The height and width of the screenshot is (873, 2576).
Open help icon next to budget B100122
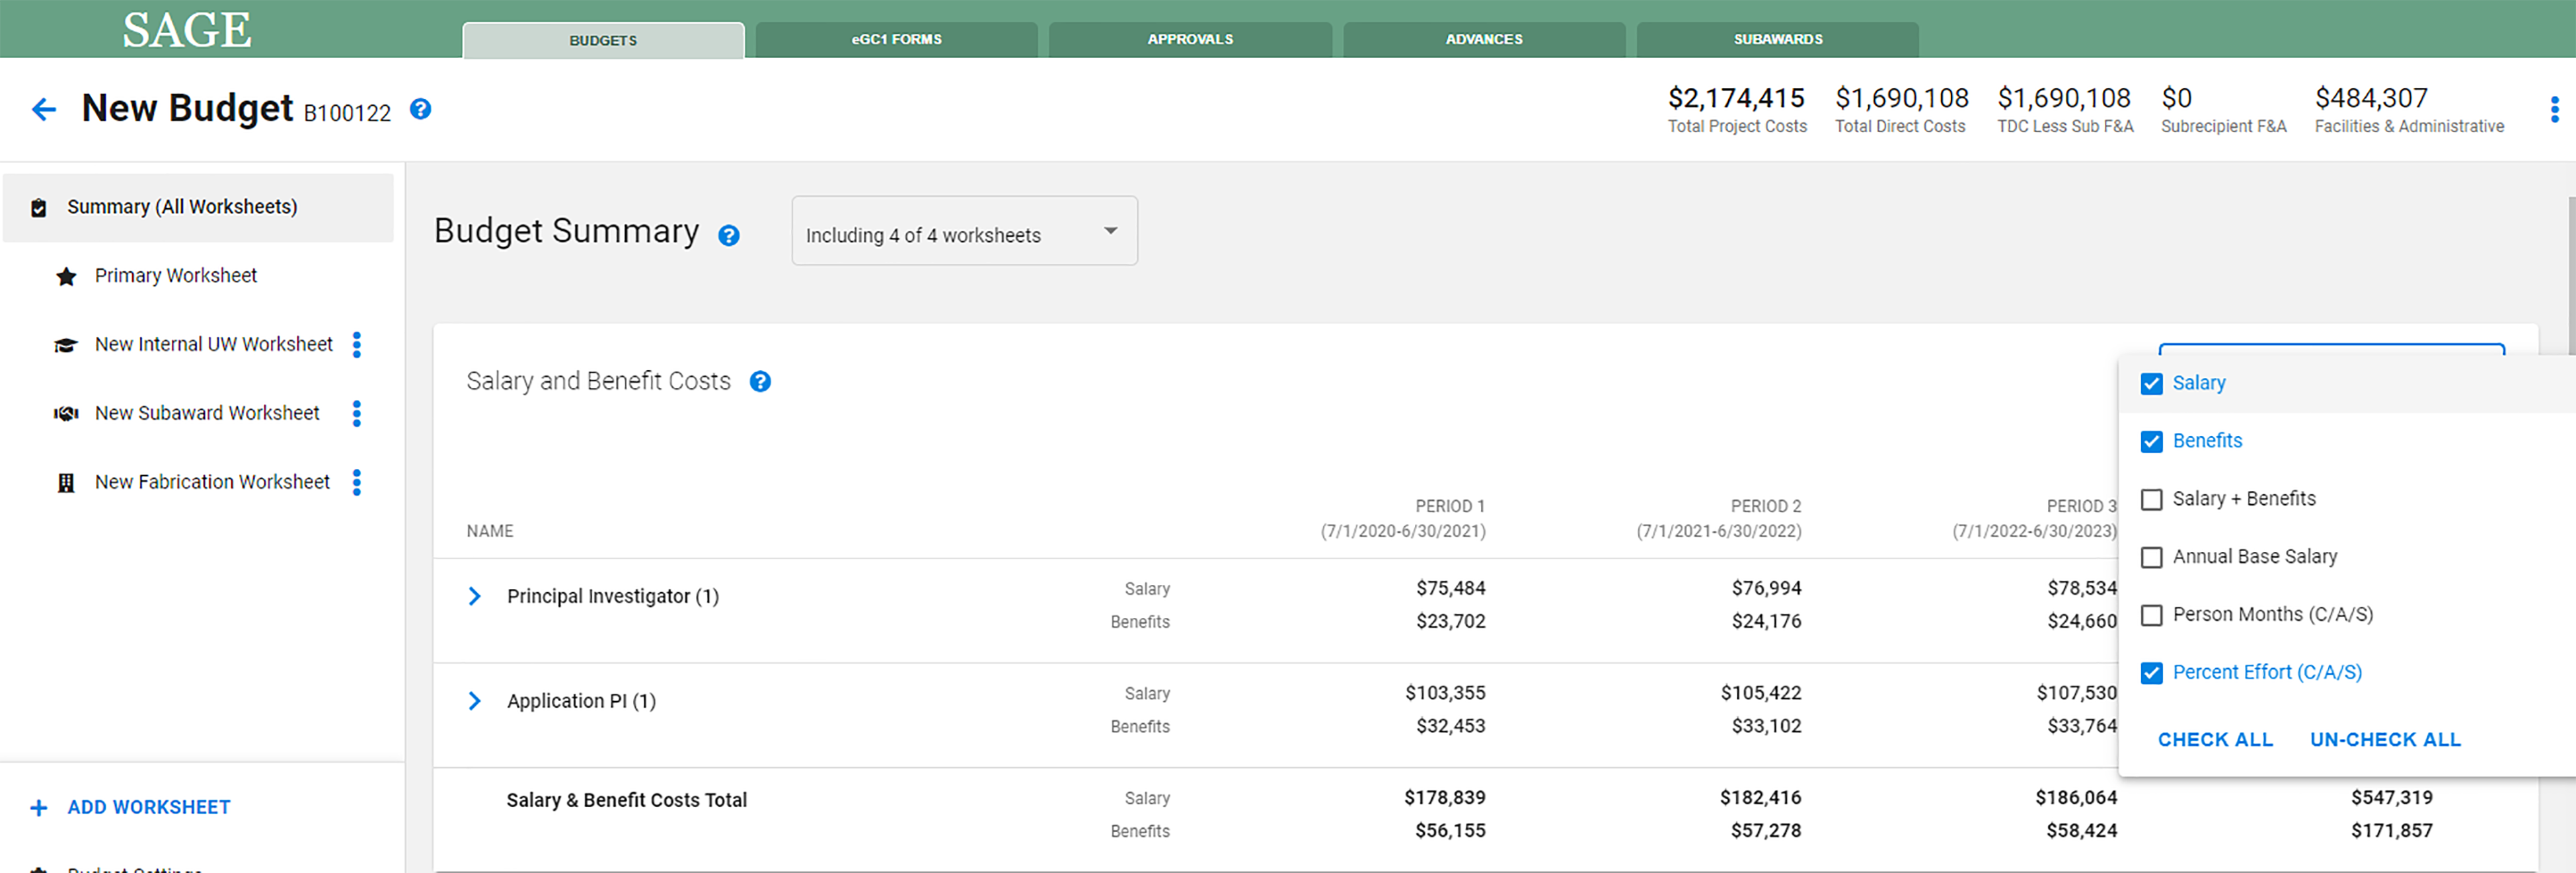[x=421, y=109]
